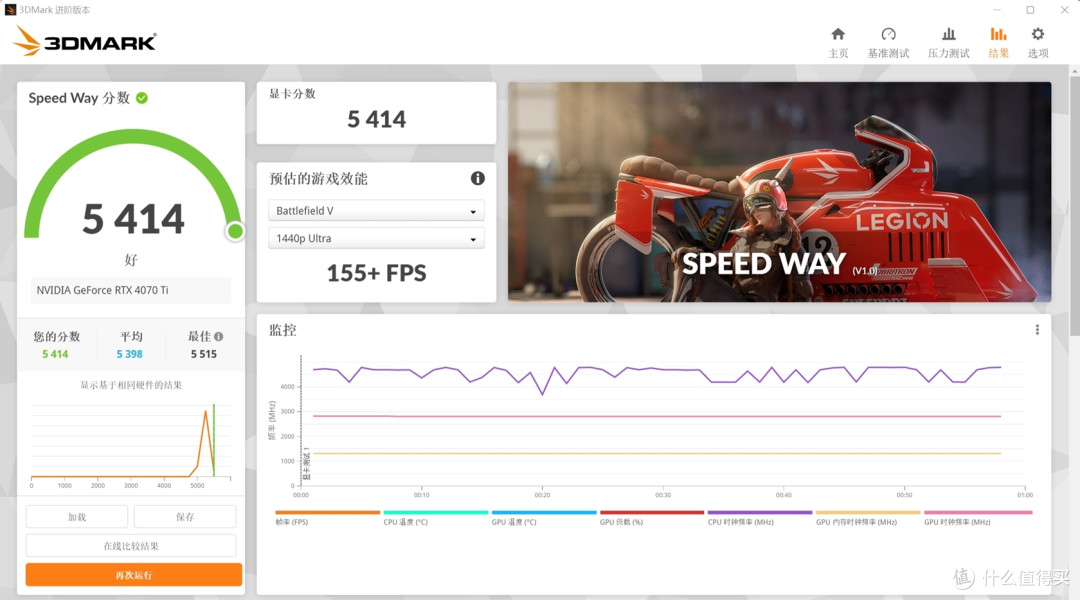Viewport: 1080px width, 600px height.
Task: Click the orange 再次运行 run again button
Action: [134, 575]
